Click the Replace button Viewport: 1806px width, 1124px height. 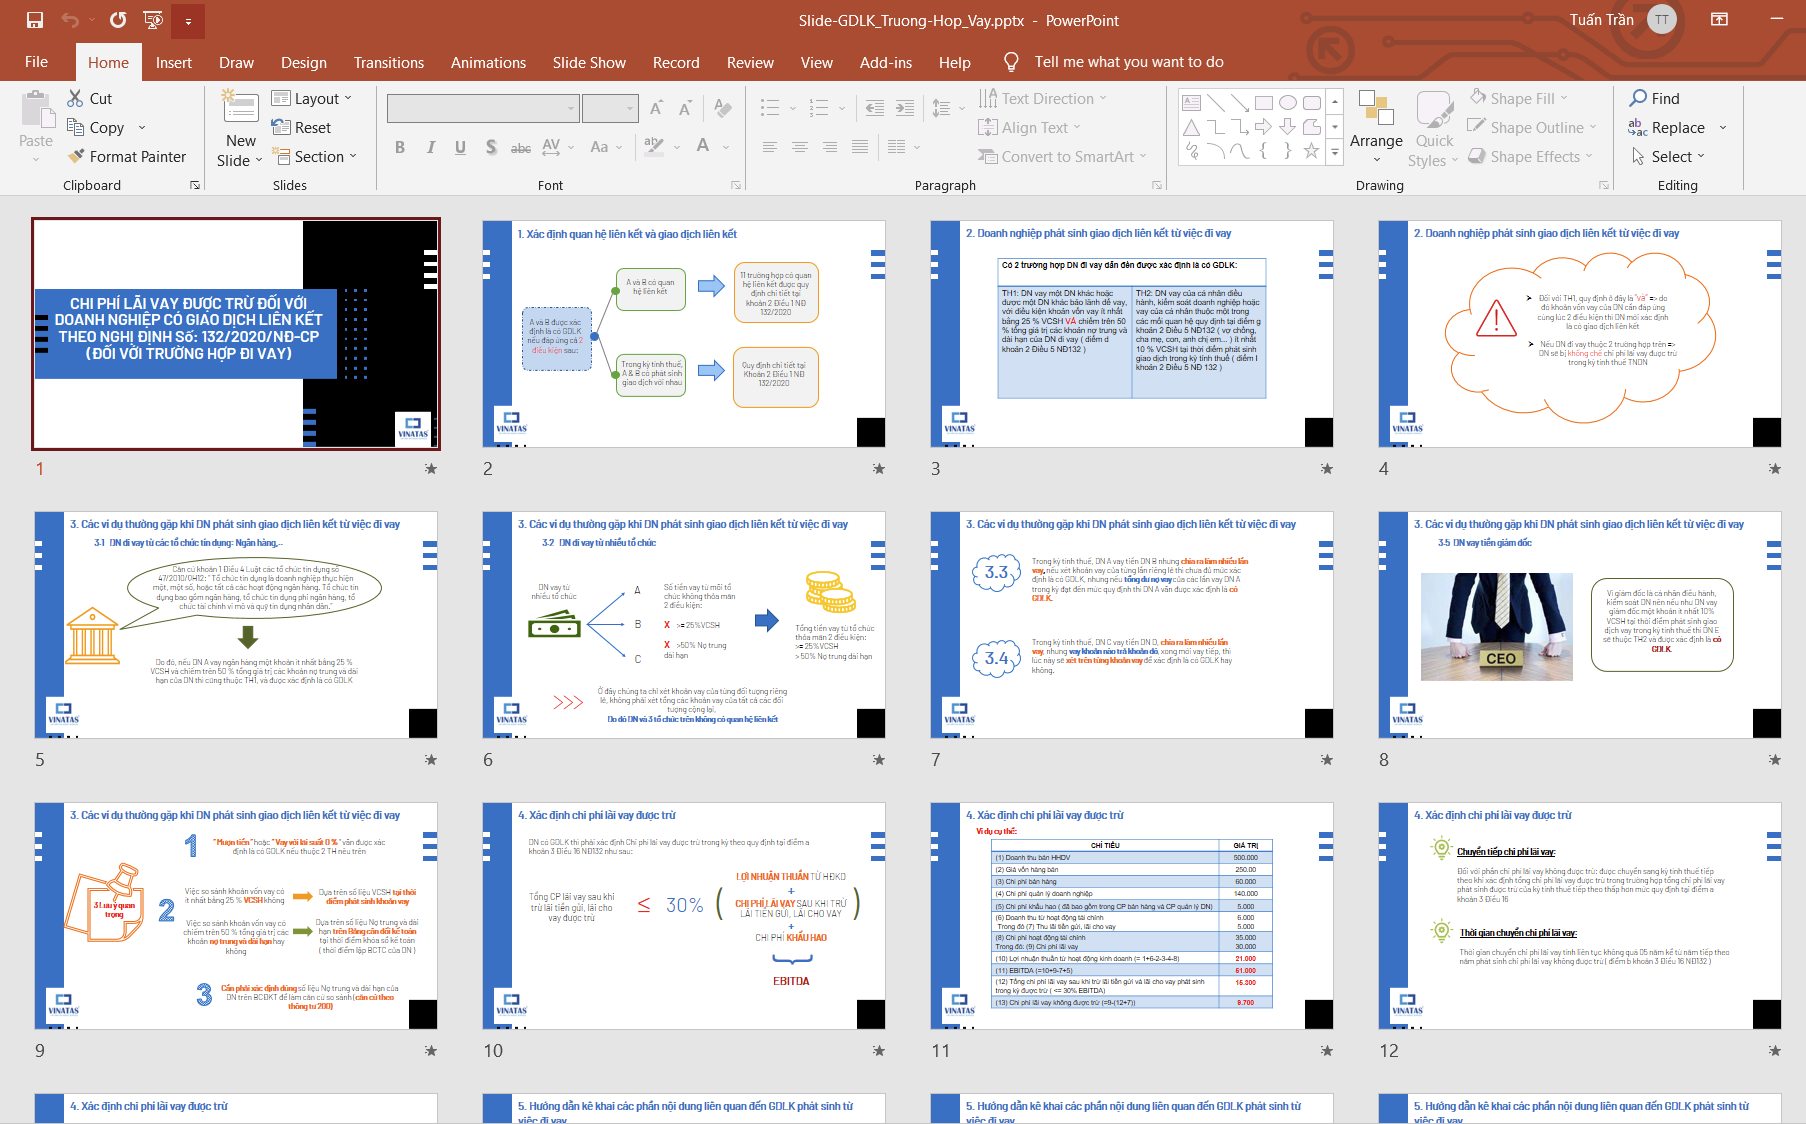[x=1666, y=127]
